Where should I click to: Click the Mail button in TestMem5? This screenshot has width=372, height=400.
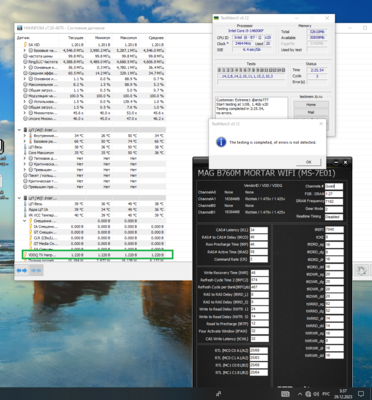pyautogui.click(x=311, y=113)
